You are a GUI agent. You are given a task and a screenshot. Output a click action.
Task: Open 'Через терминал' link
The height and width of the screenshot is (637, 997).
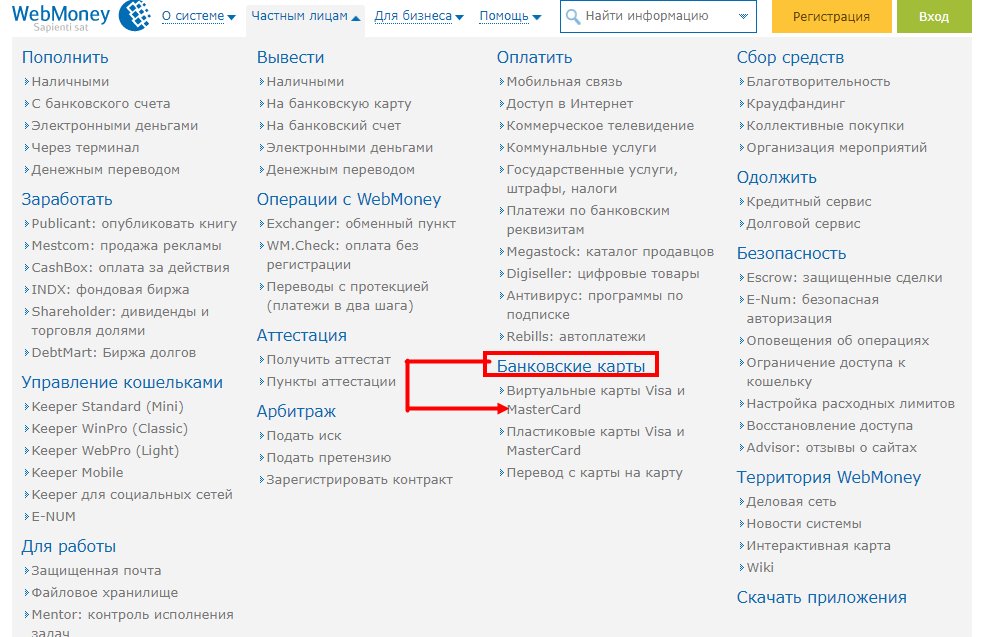pyautogui.click(x=85, y=147)
